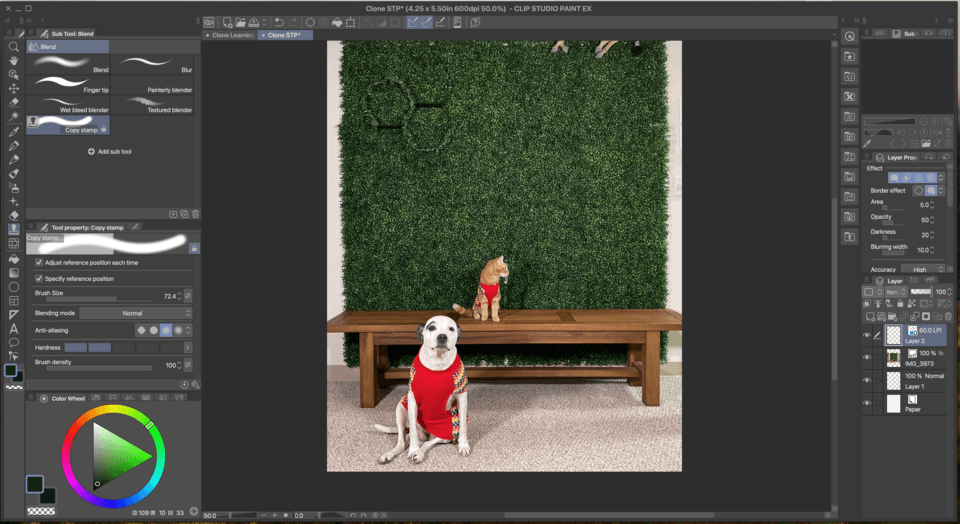The height and width of the screenshot is (524, 960).
Task: Select the Fill bucket tool
Action: point(14,257)
